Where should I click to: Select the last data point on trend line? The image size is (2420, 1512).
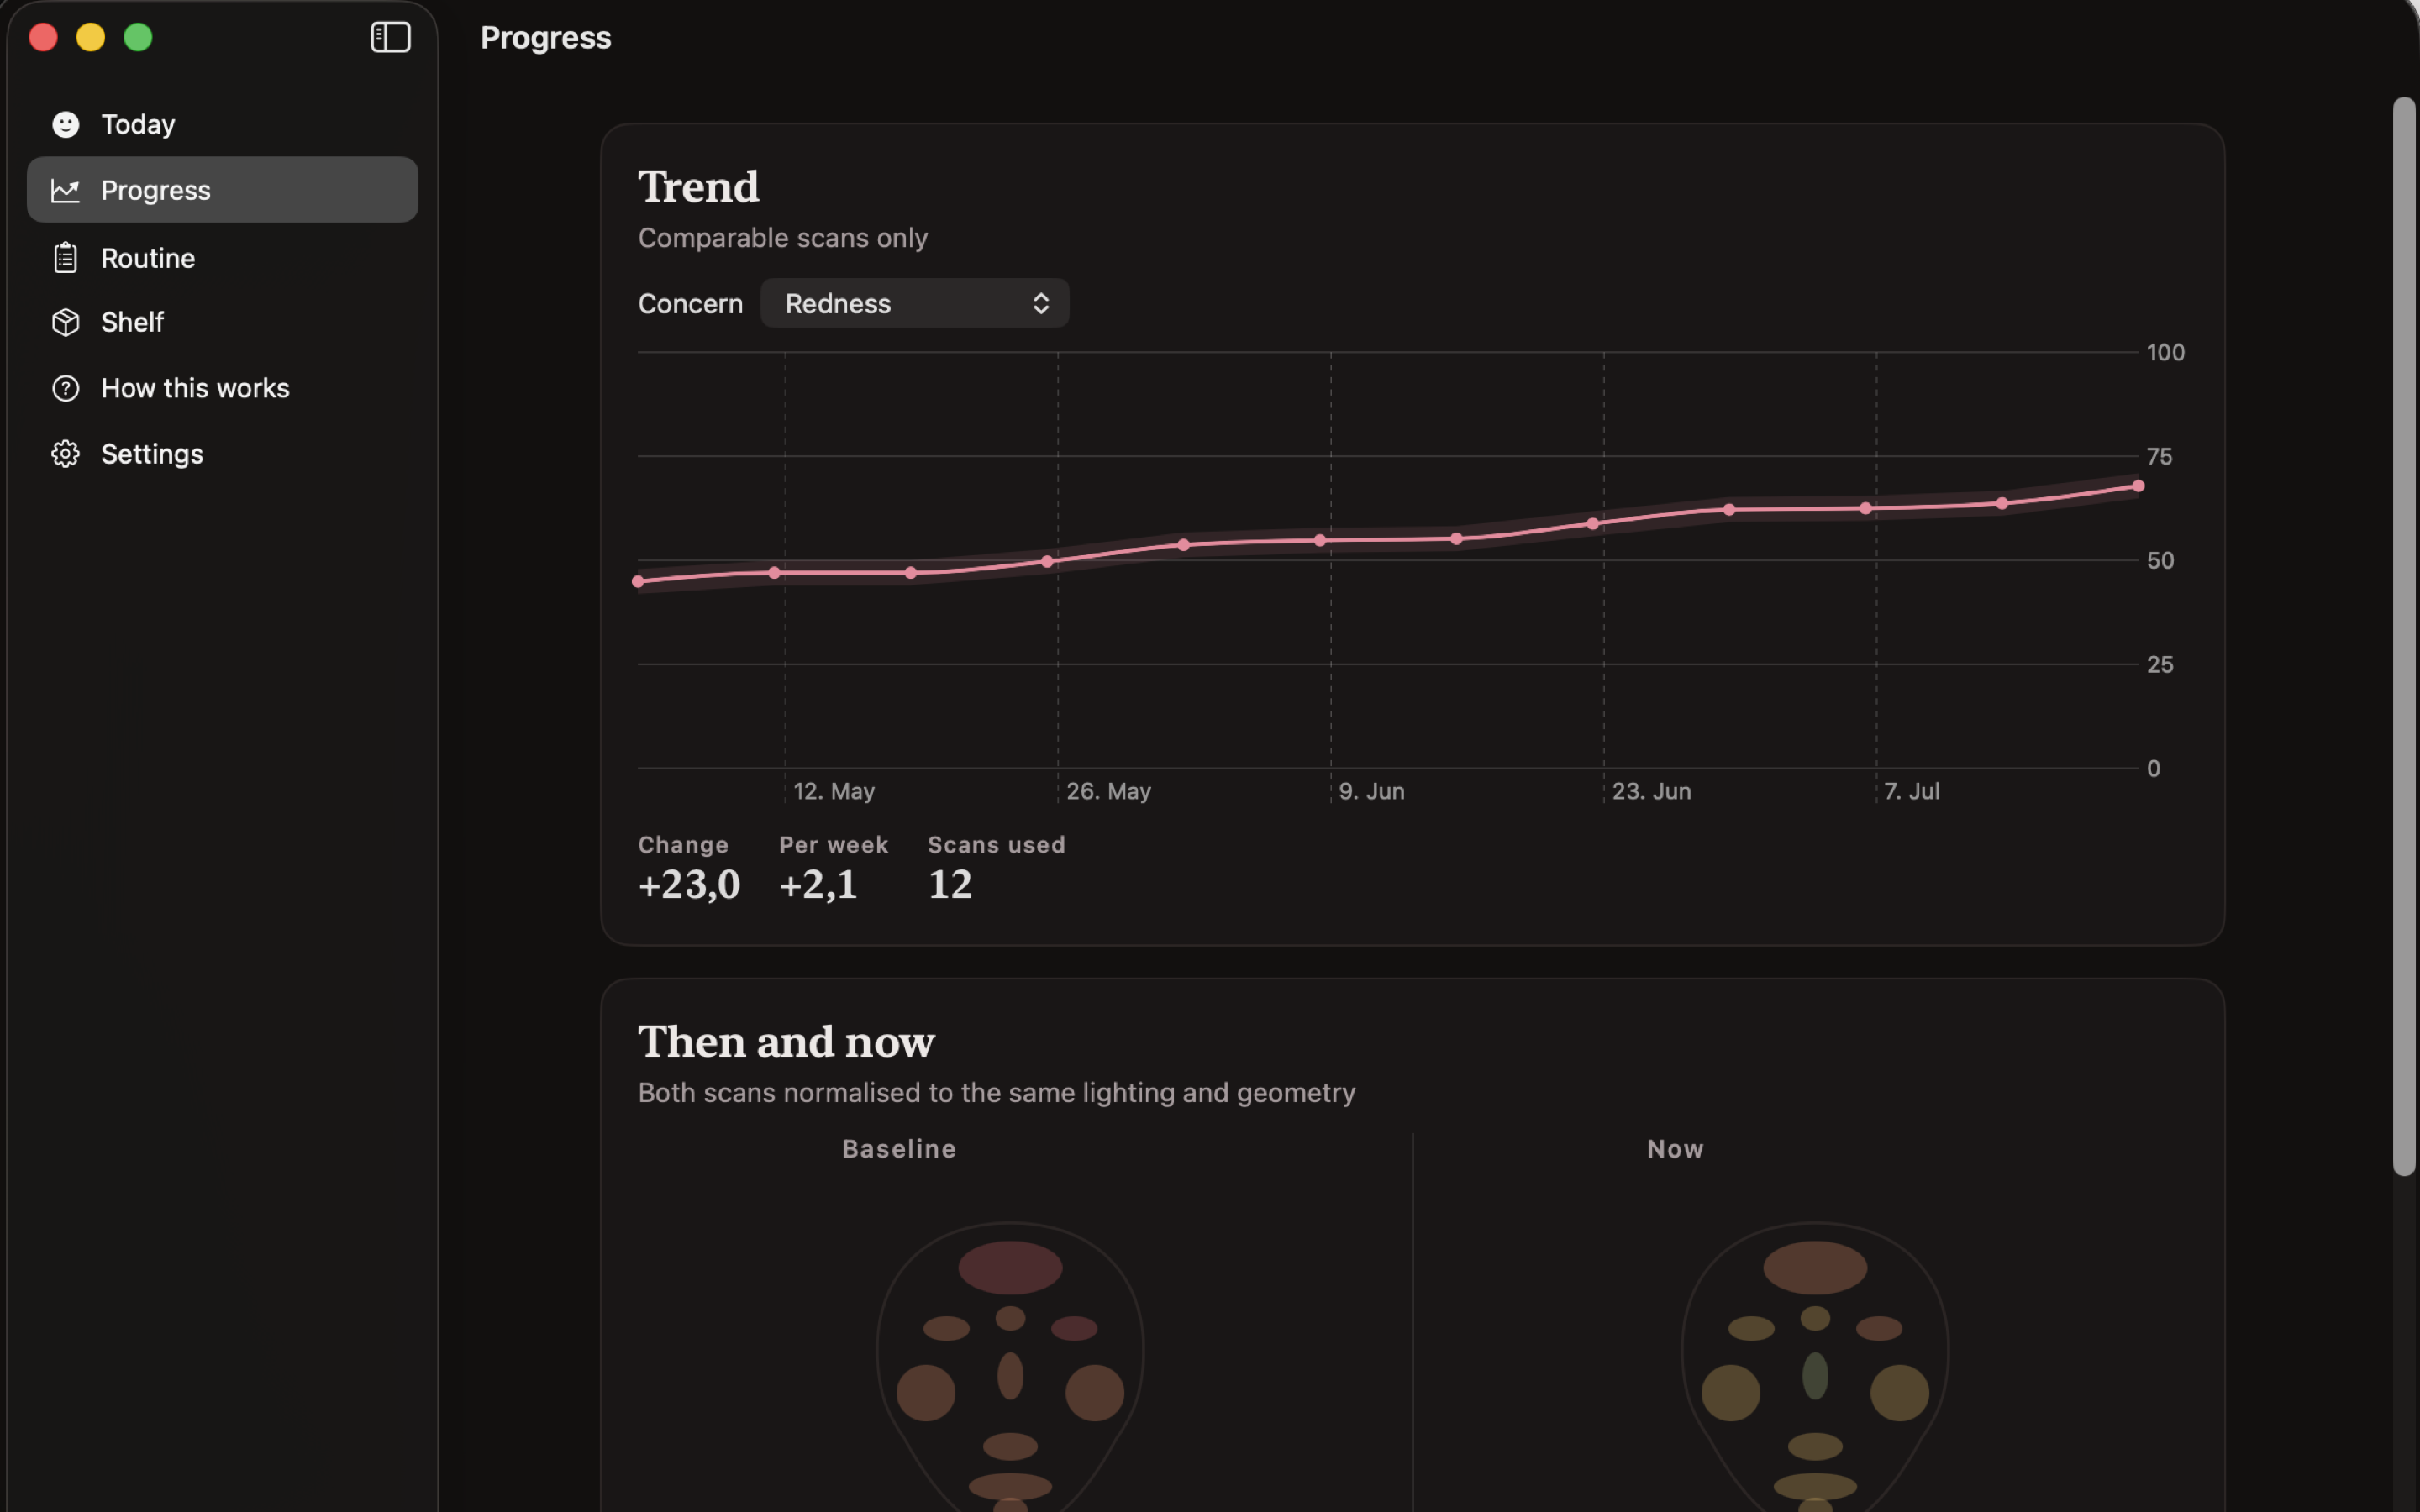point(2138,486)
